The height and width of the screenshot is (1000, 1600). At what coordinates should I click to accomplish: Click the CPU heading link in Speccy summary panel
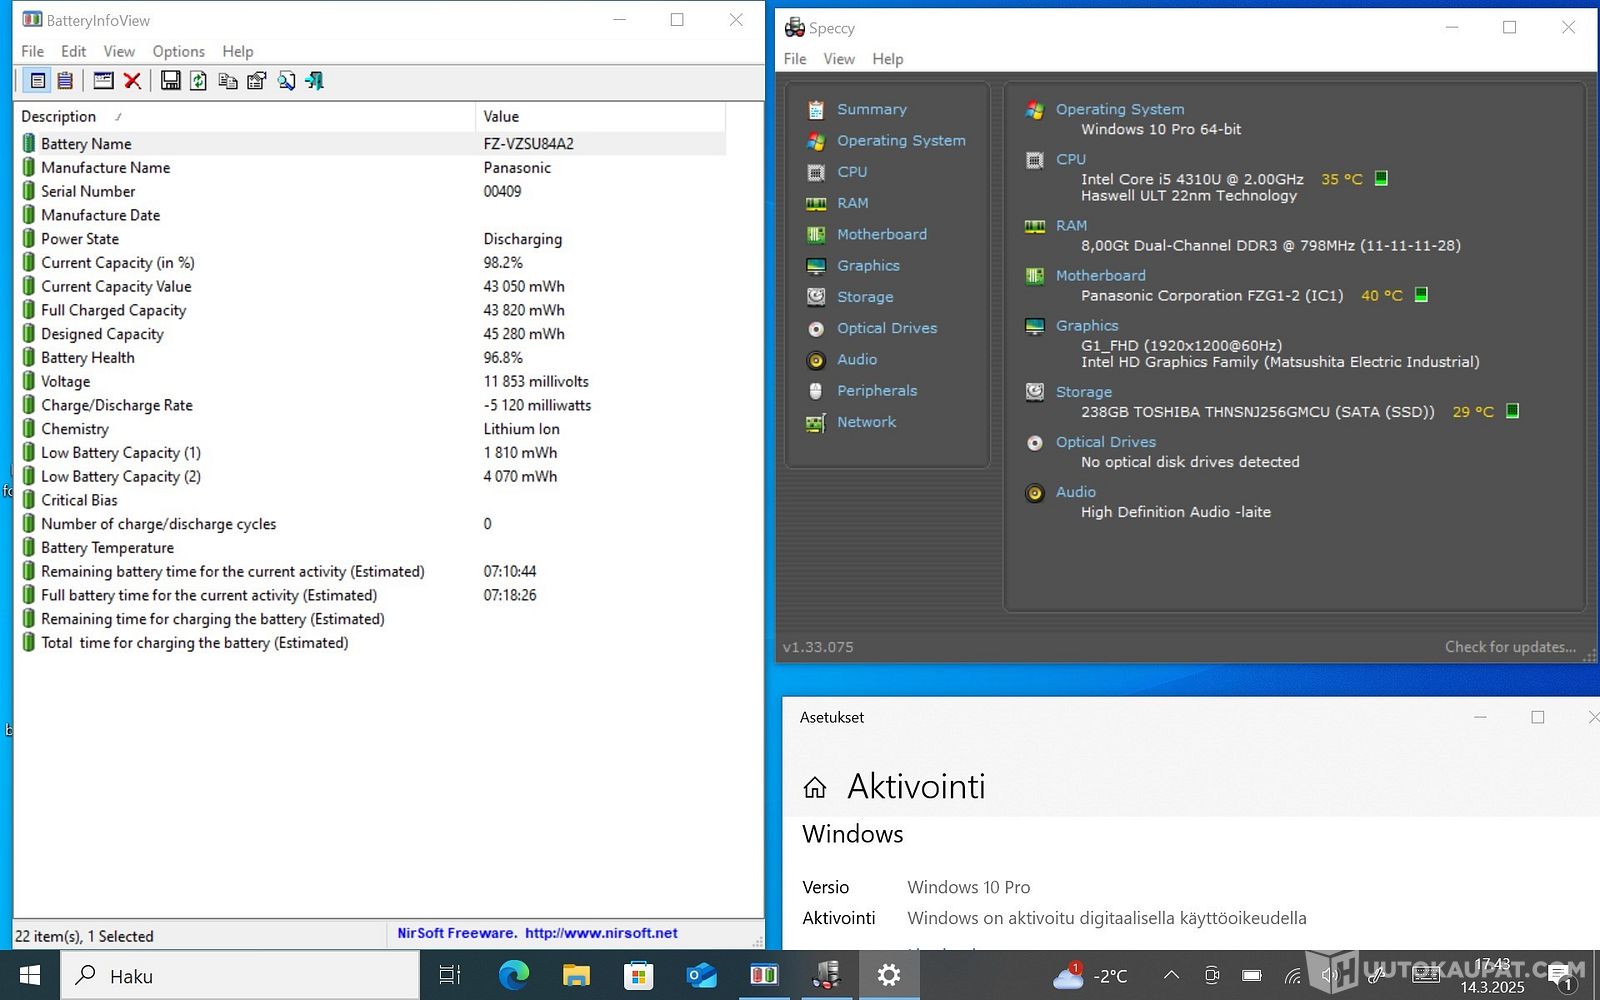tap(1071, 159)
